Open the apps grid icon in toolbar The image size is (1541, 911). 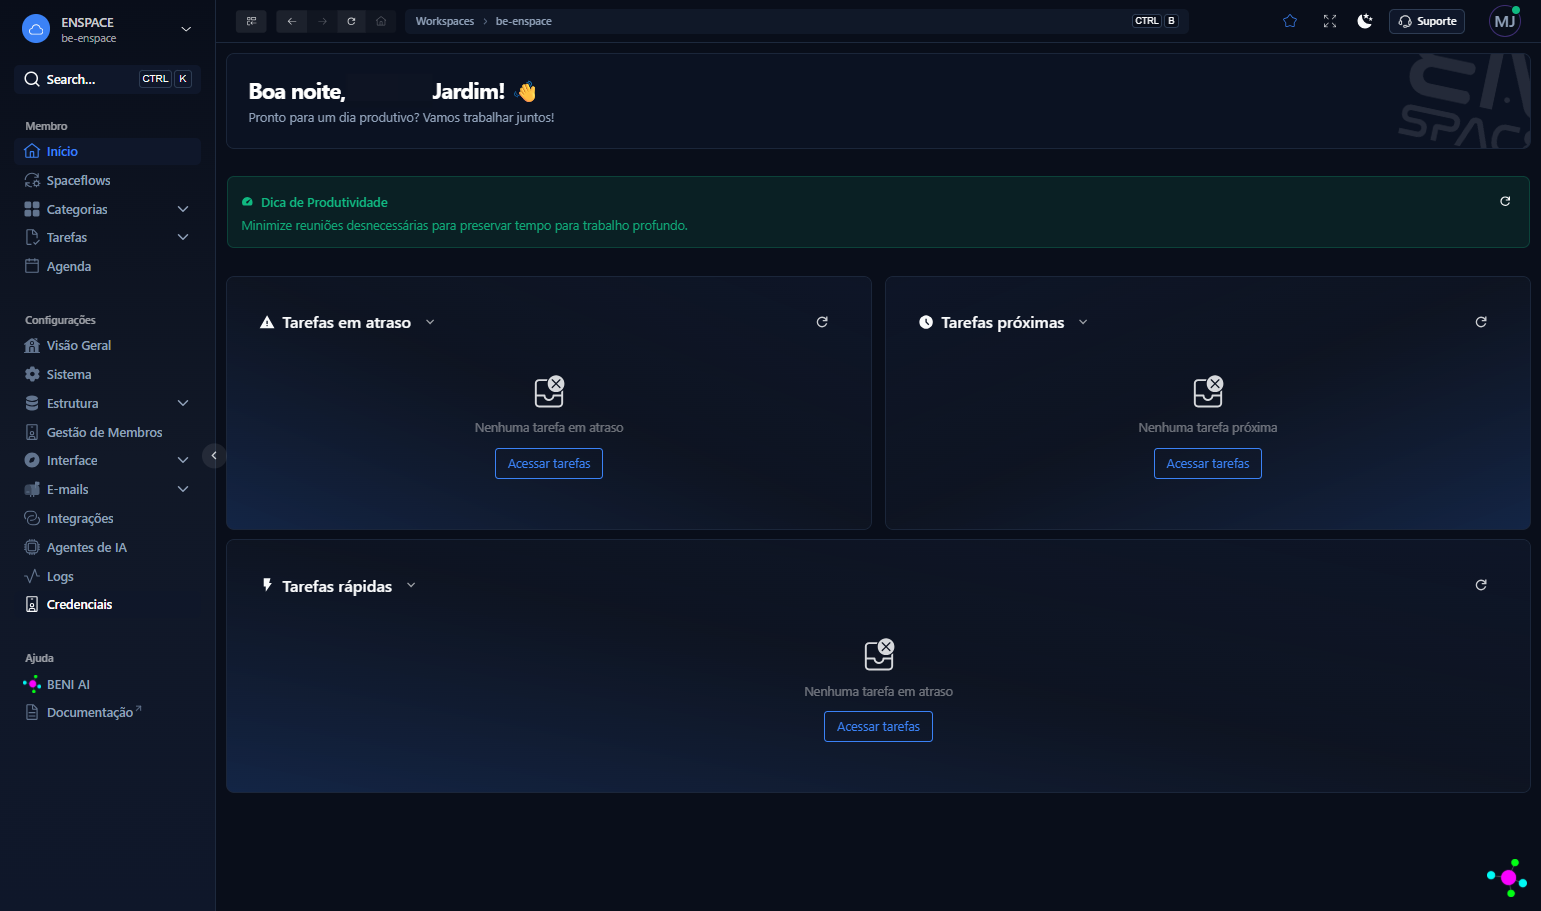pos(251,21)
